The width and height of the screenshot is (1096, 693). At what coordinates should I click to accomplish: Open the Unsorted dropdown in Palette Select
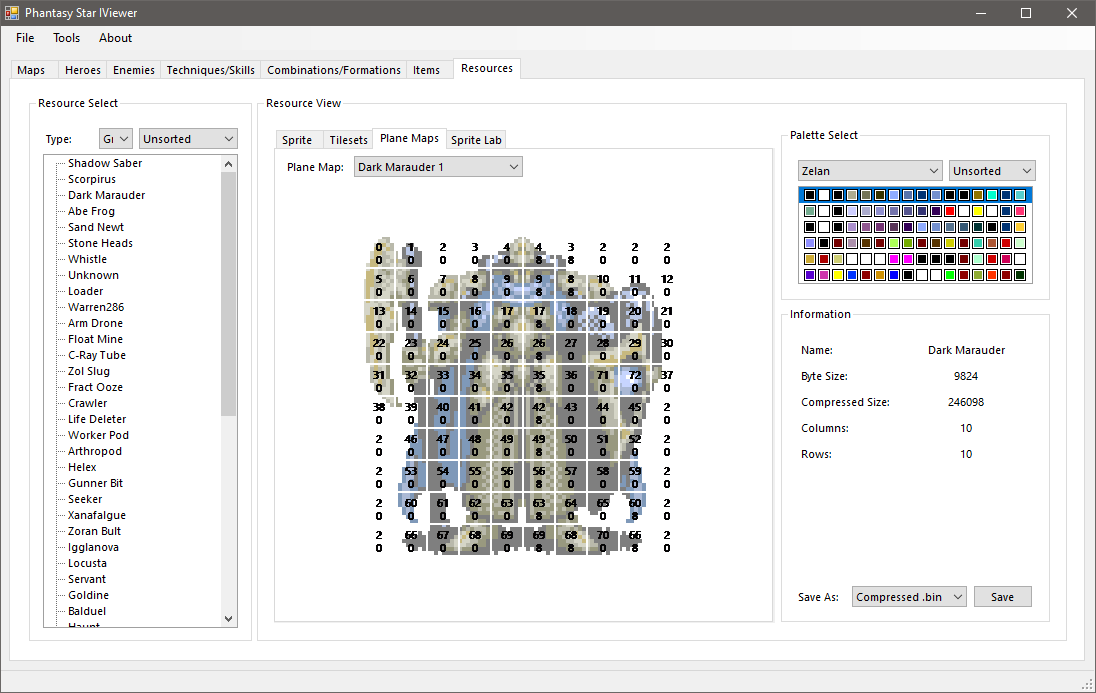[992, 171]
